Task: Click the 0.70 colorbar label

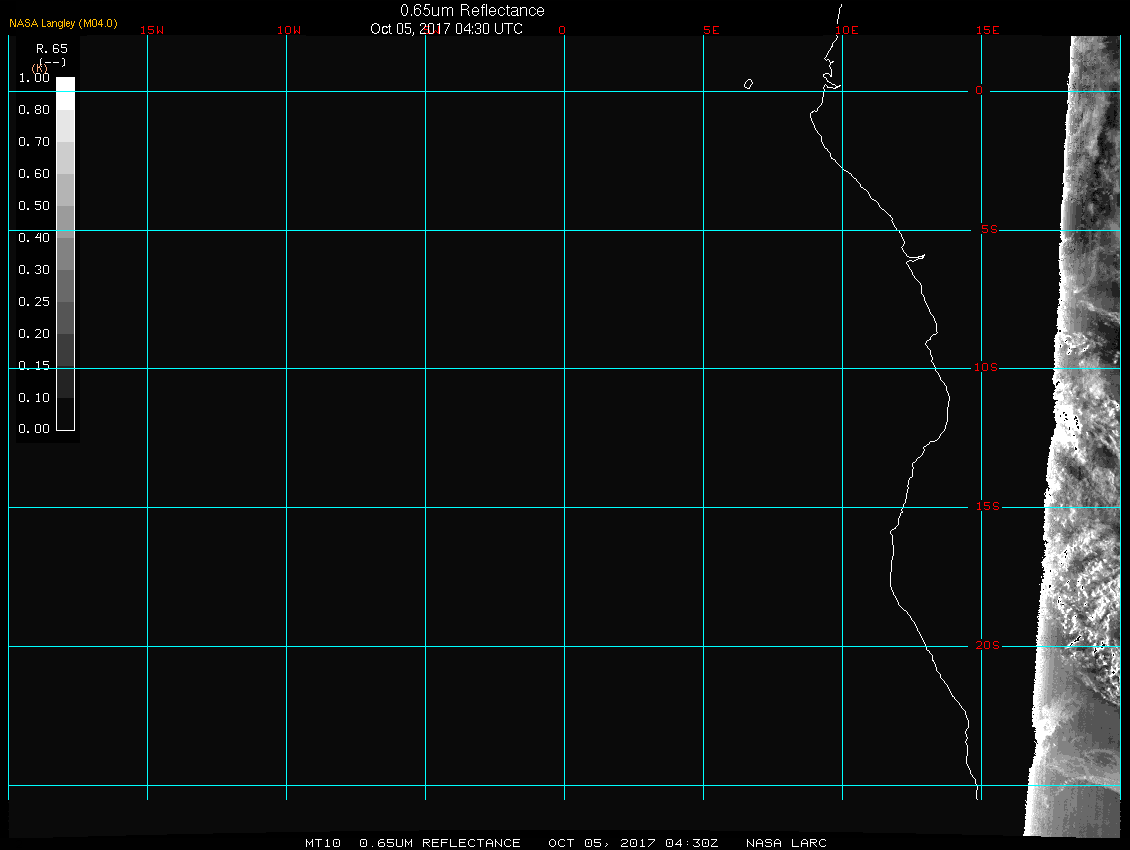Action: 34,141
